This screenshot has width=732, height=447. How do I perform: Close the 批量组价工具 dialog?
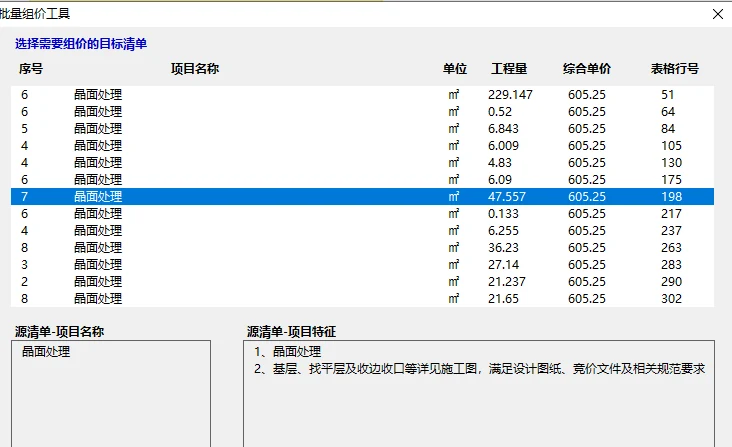tap(718, 14)
